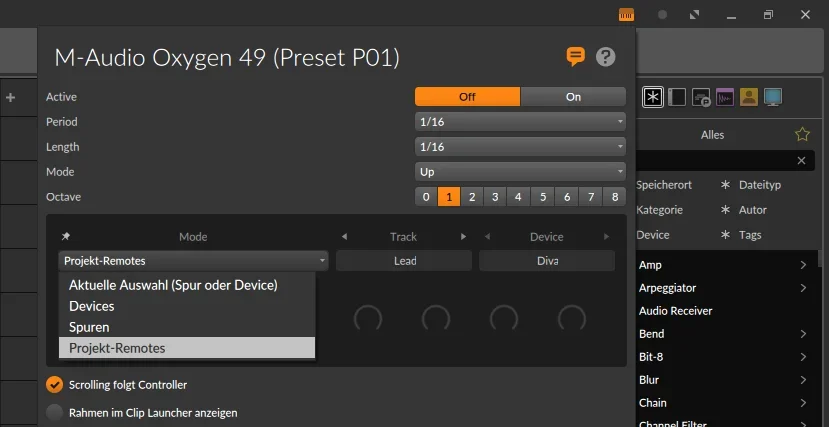Click the favorites star icon
The width and height of the screenshot is (829, 427).
pyautogui.click(x=802, y=134)
